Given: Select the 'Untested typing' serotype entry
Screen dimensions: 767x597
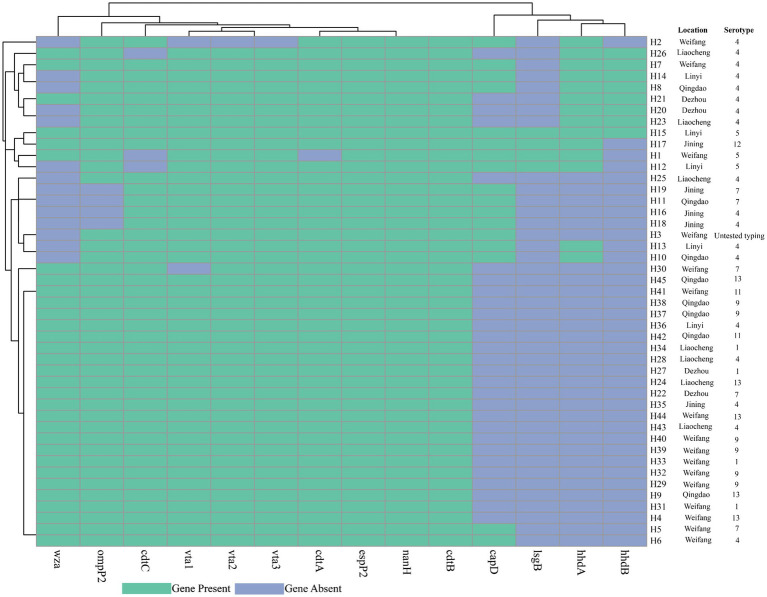Looking at the screenshot, I should (x=739, y=236).
